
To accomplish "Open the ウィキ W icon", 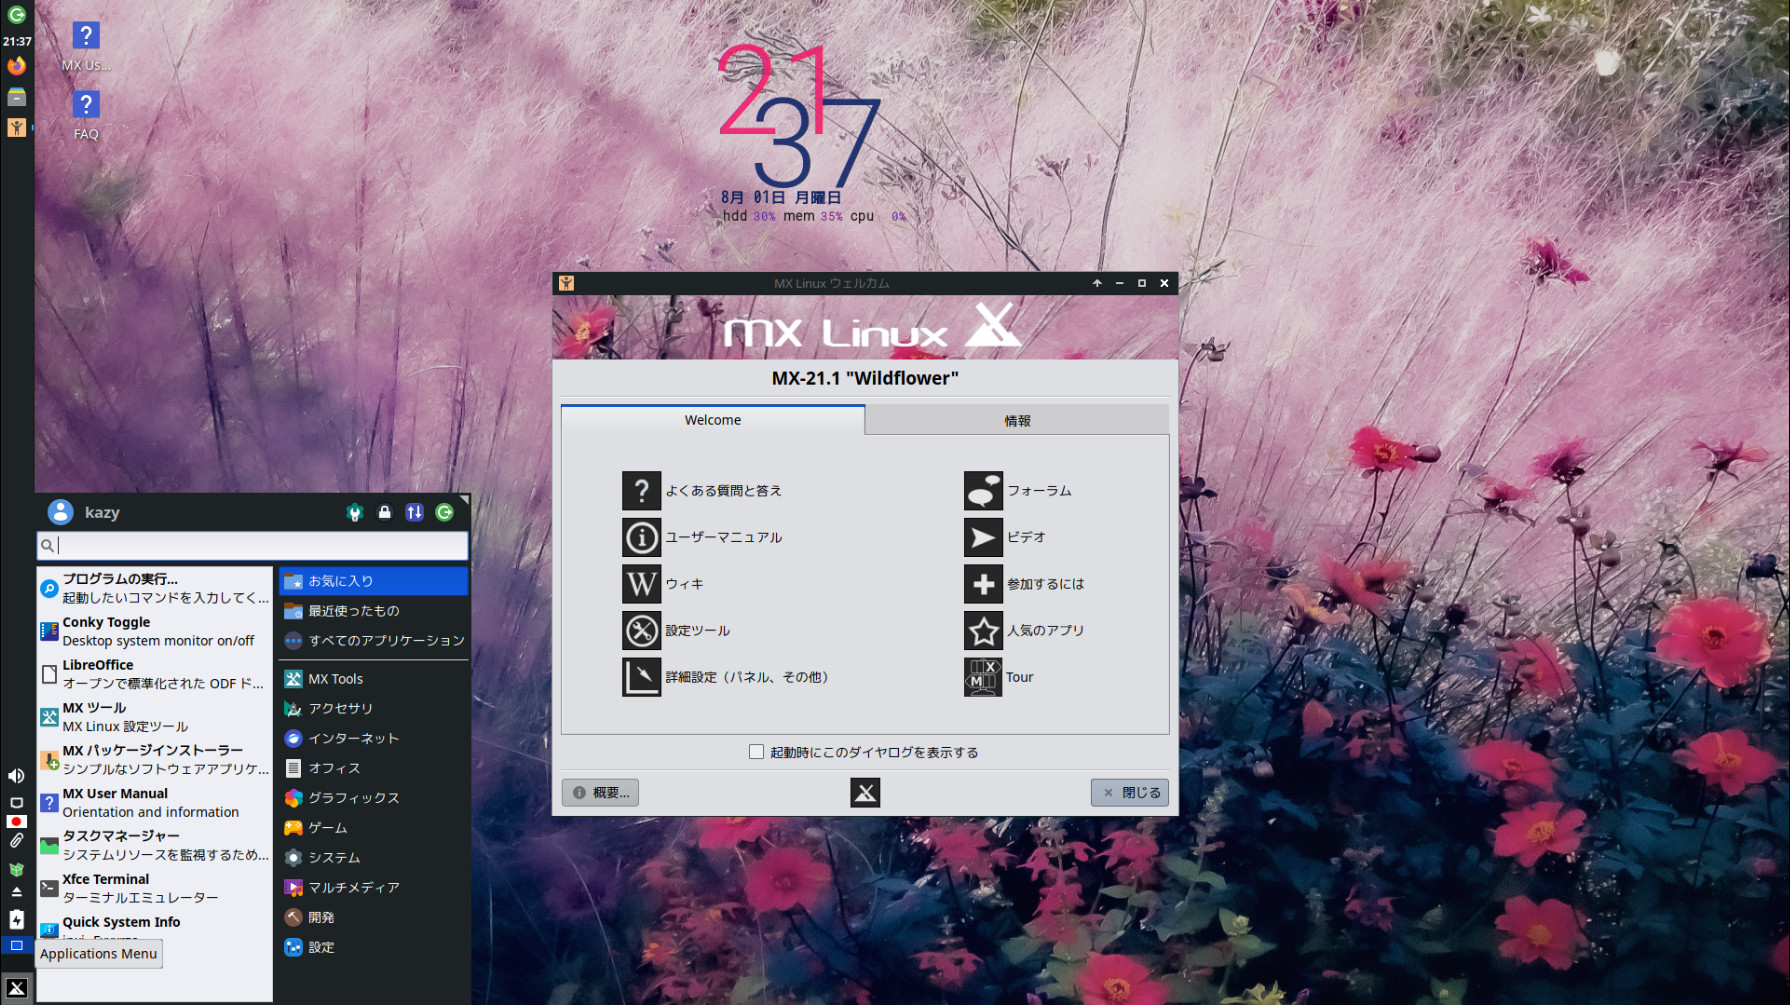I will click(641, 584).
